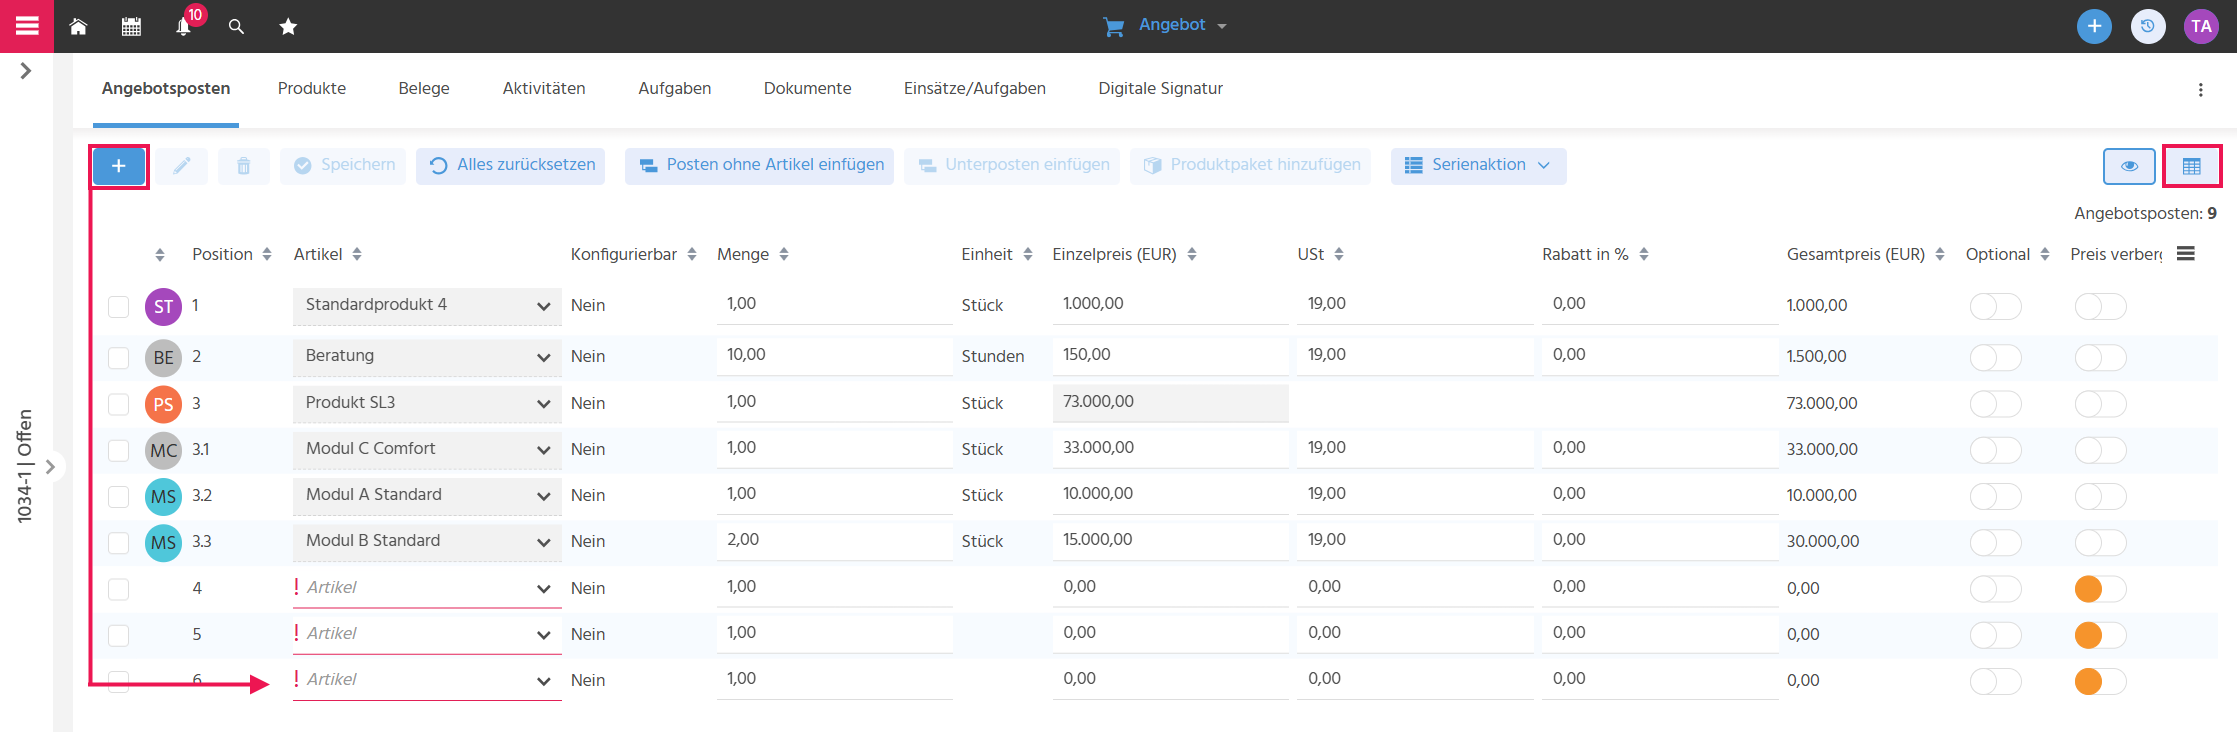Switch to the Belege tab
2237x732 pixels.
(x=424, y=89)
